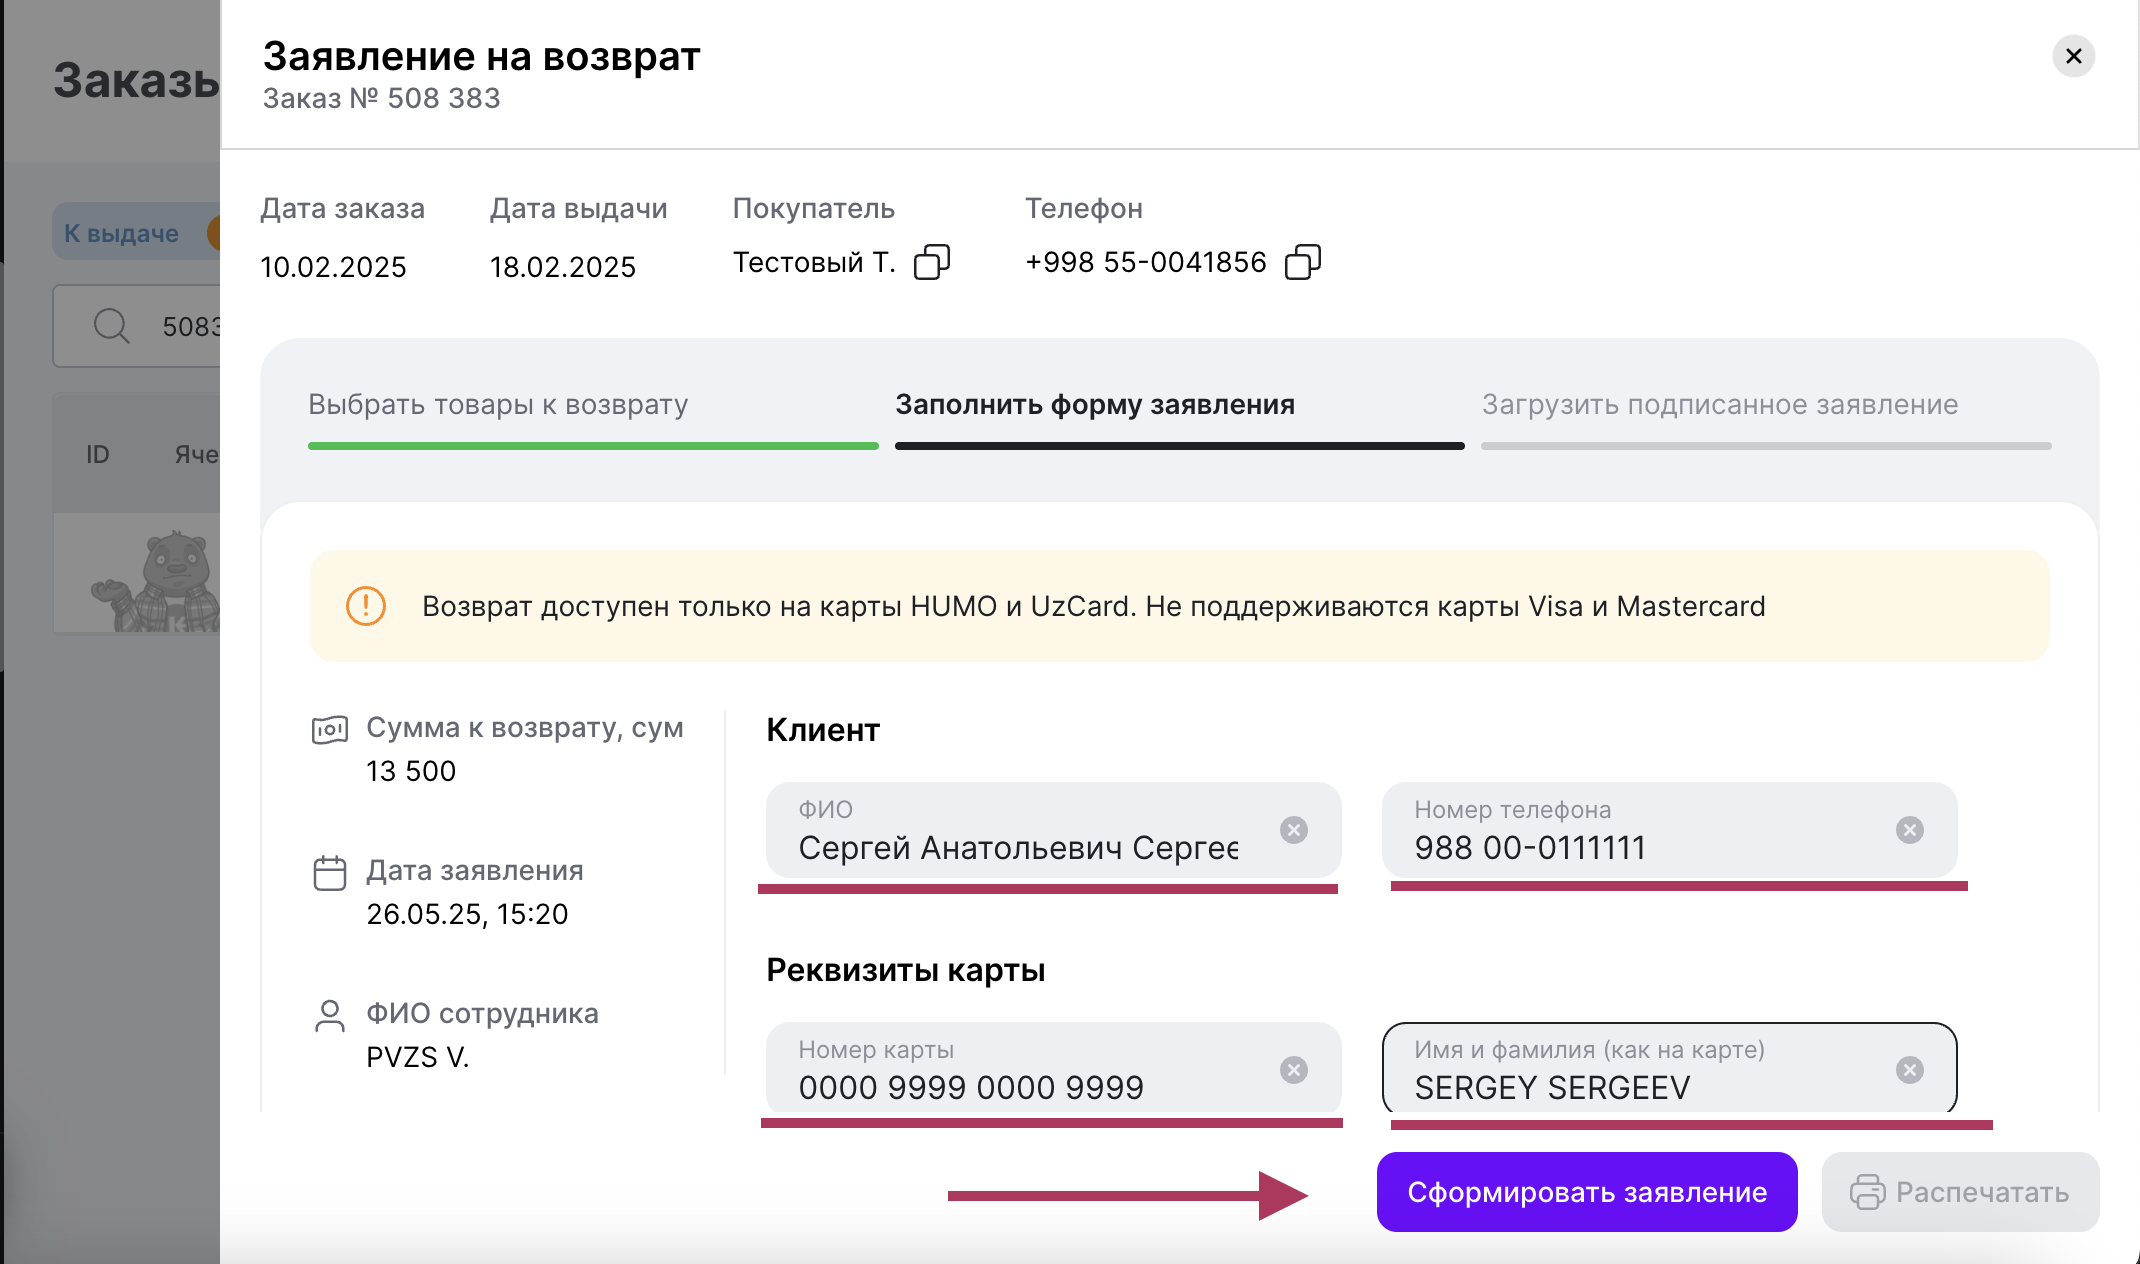This screenshot has width=2140, height=1264.
Task: Edit the Номер телефона input
Action: click(x=1640, y=848)
